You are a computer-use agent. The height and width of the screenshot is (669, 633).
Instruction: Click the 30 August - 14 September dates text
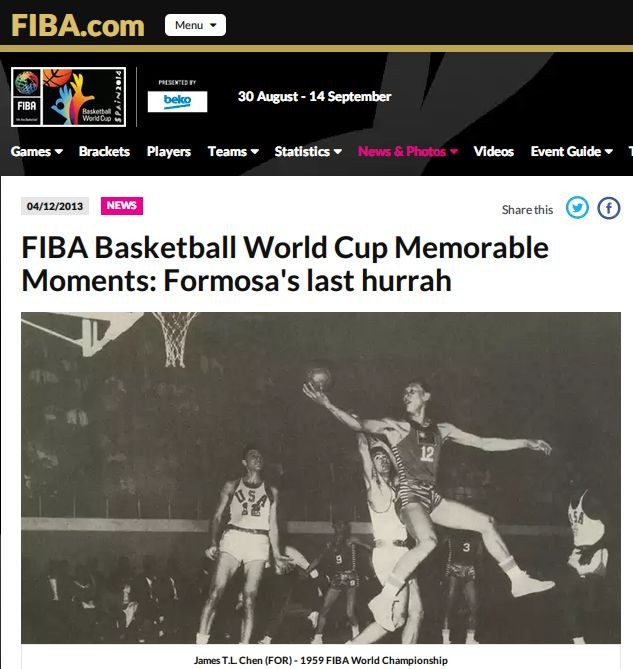pos(314,96)
